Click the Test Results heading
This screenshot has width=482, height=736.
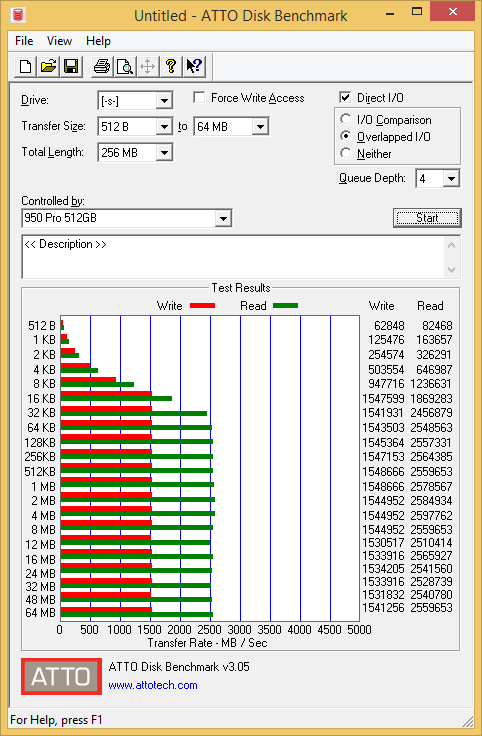coord(241,288)
